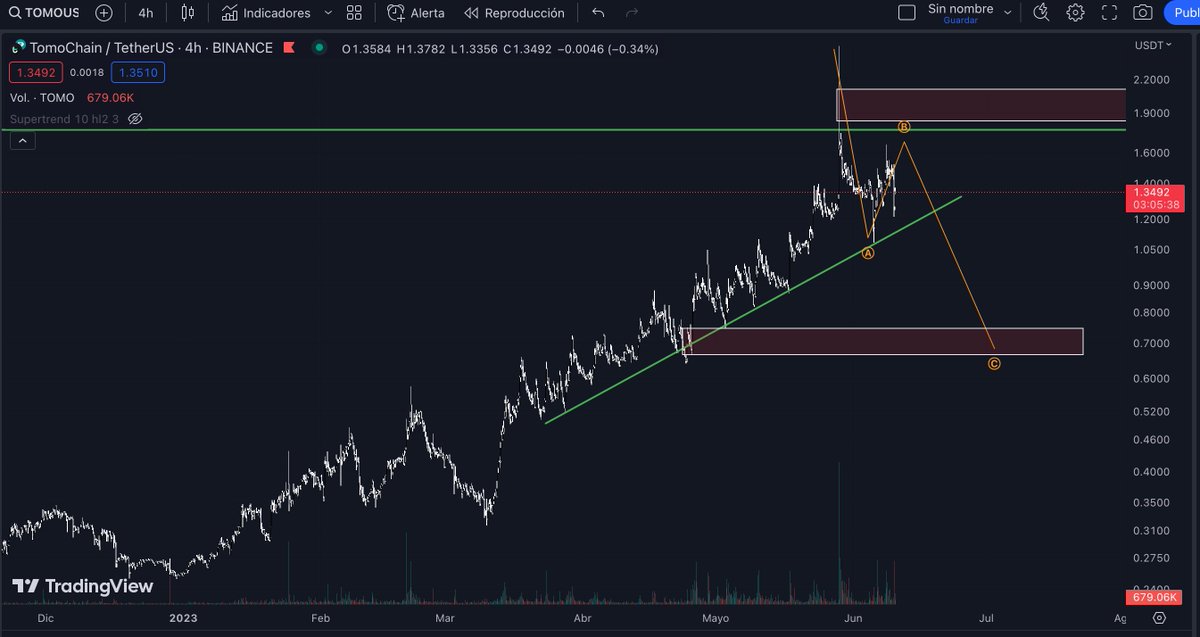Click the blue Publish button

point(1182,13)
